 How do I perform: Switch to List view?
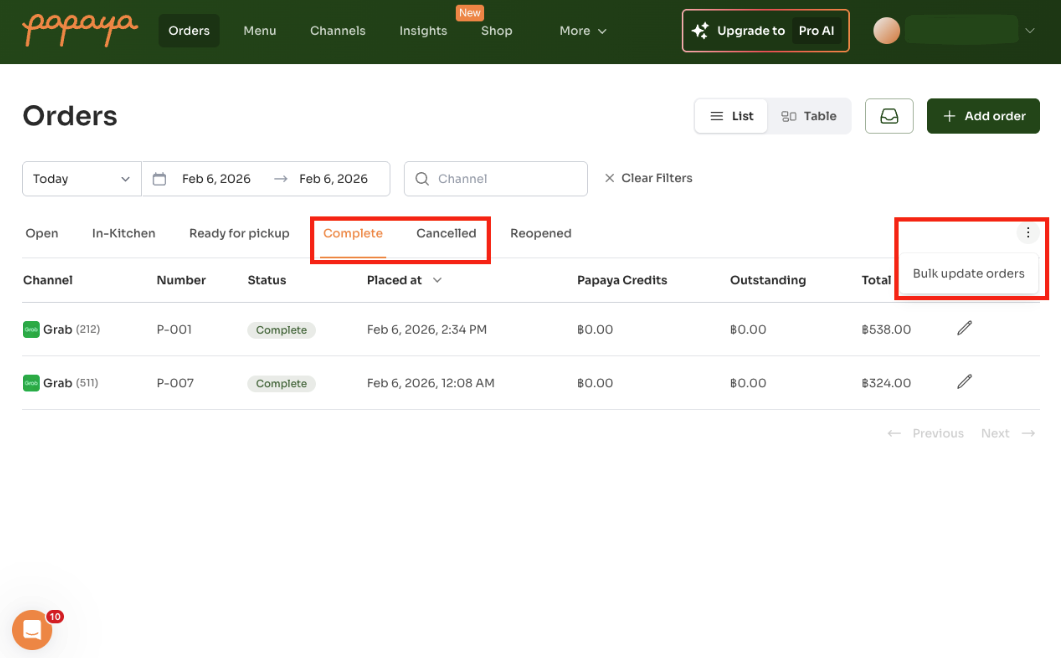pyautogui.click(x=731, y=115)
